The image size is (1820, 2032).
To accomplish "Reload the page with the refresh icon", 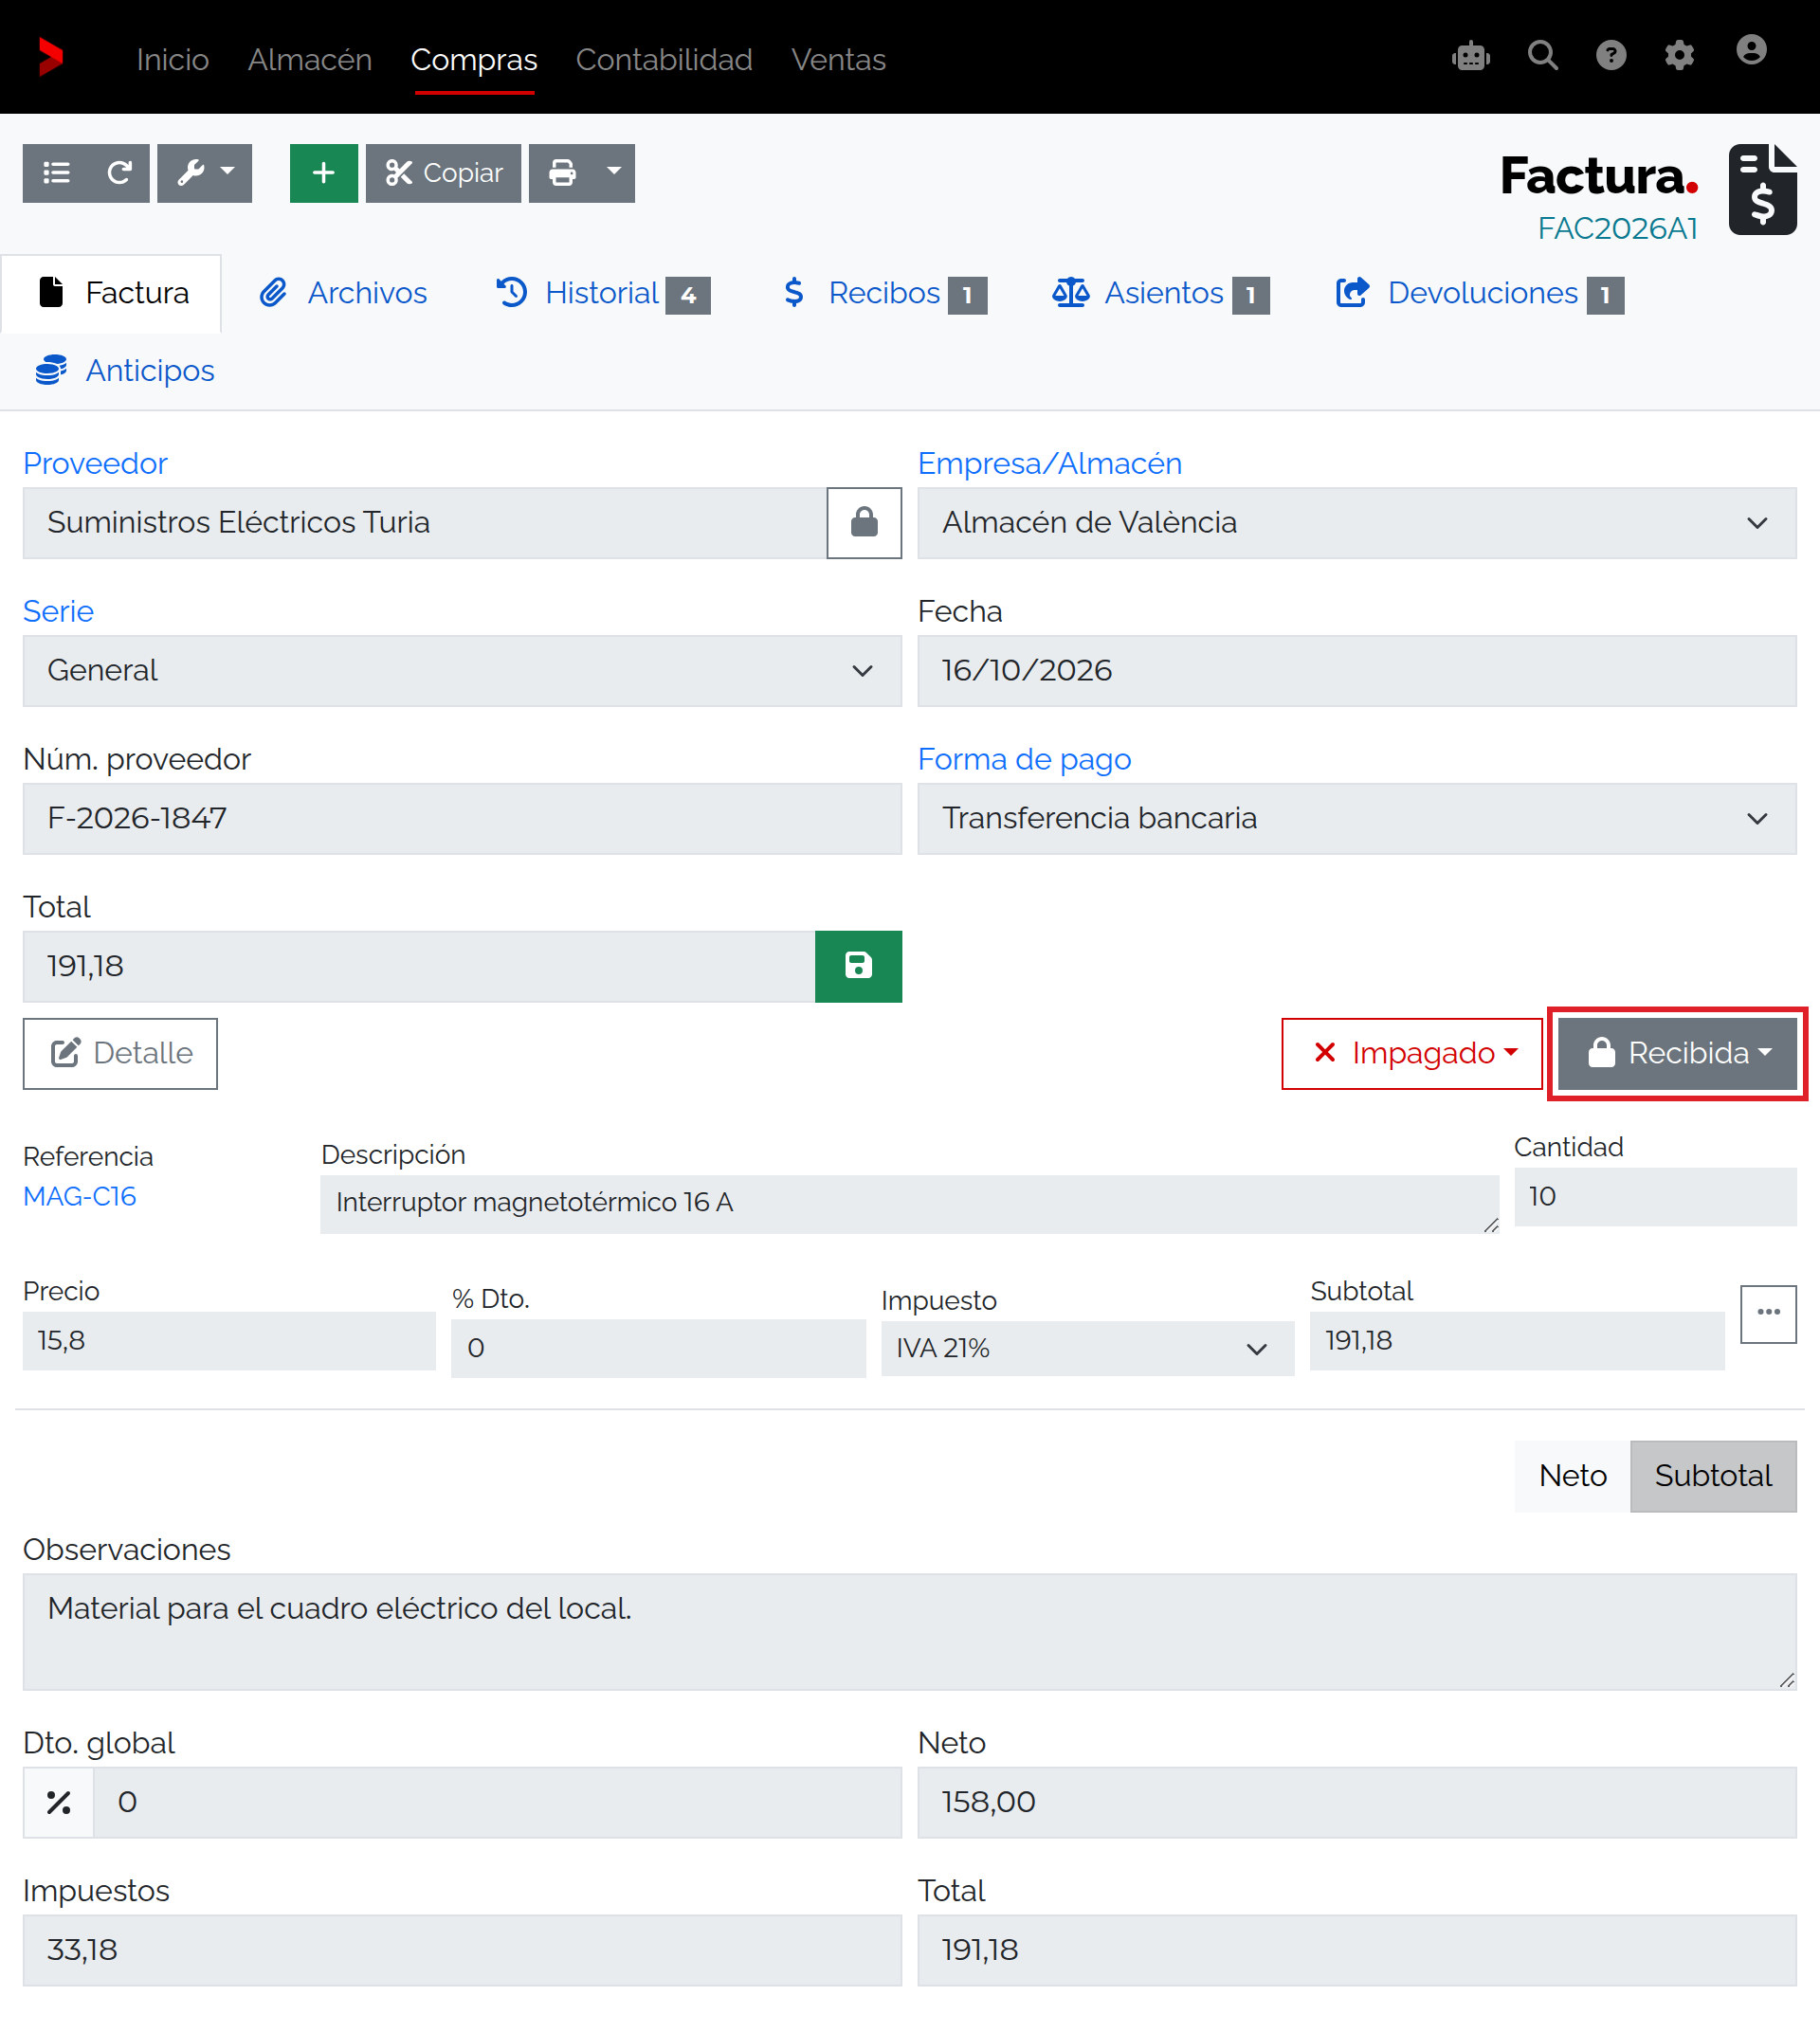I will click(119, 173).
